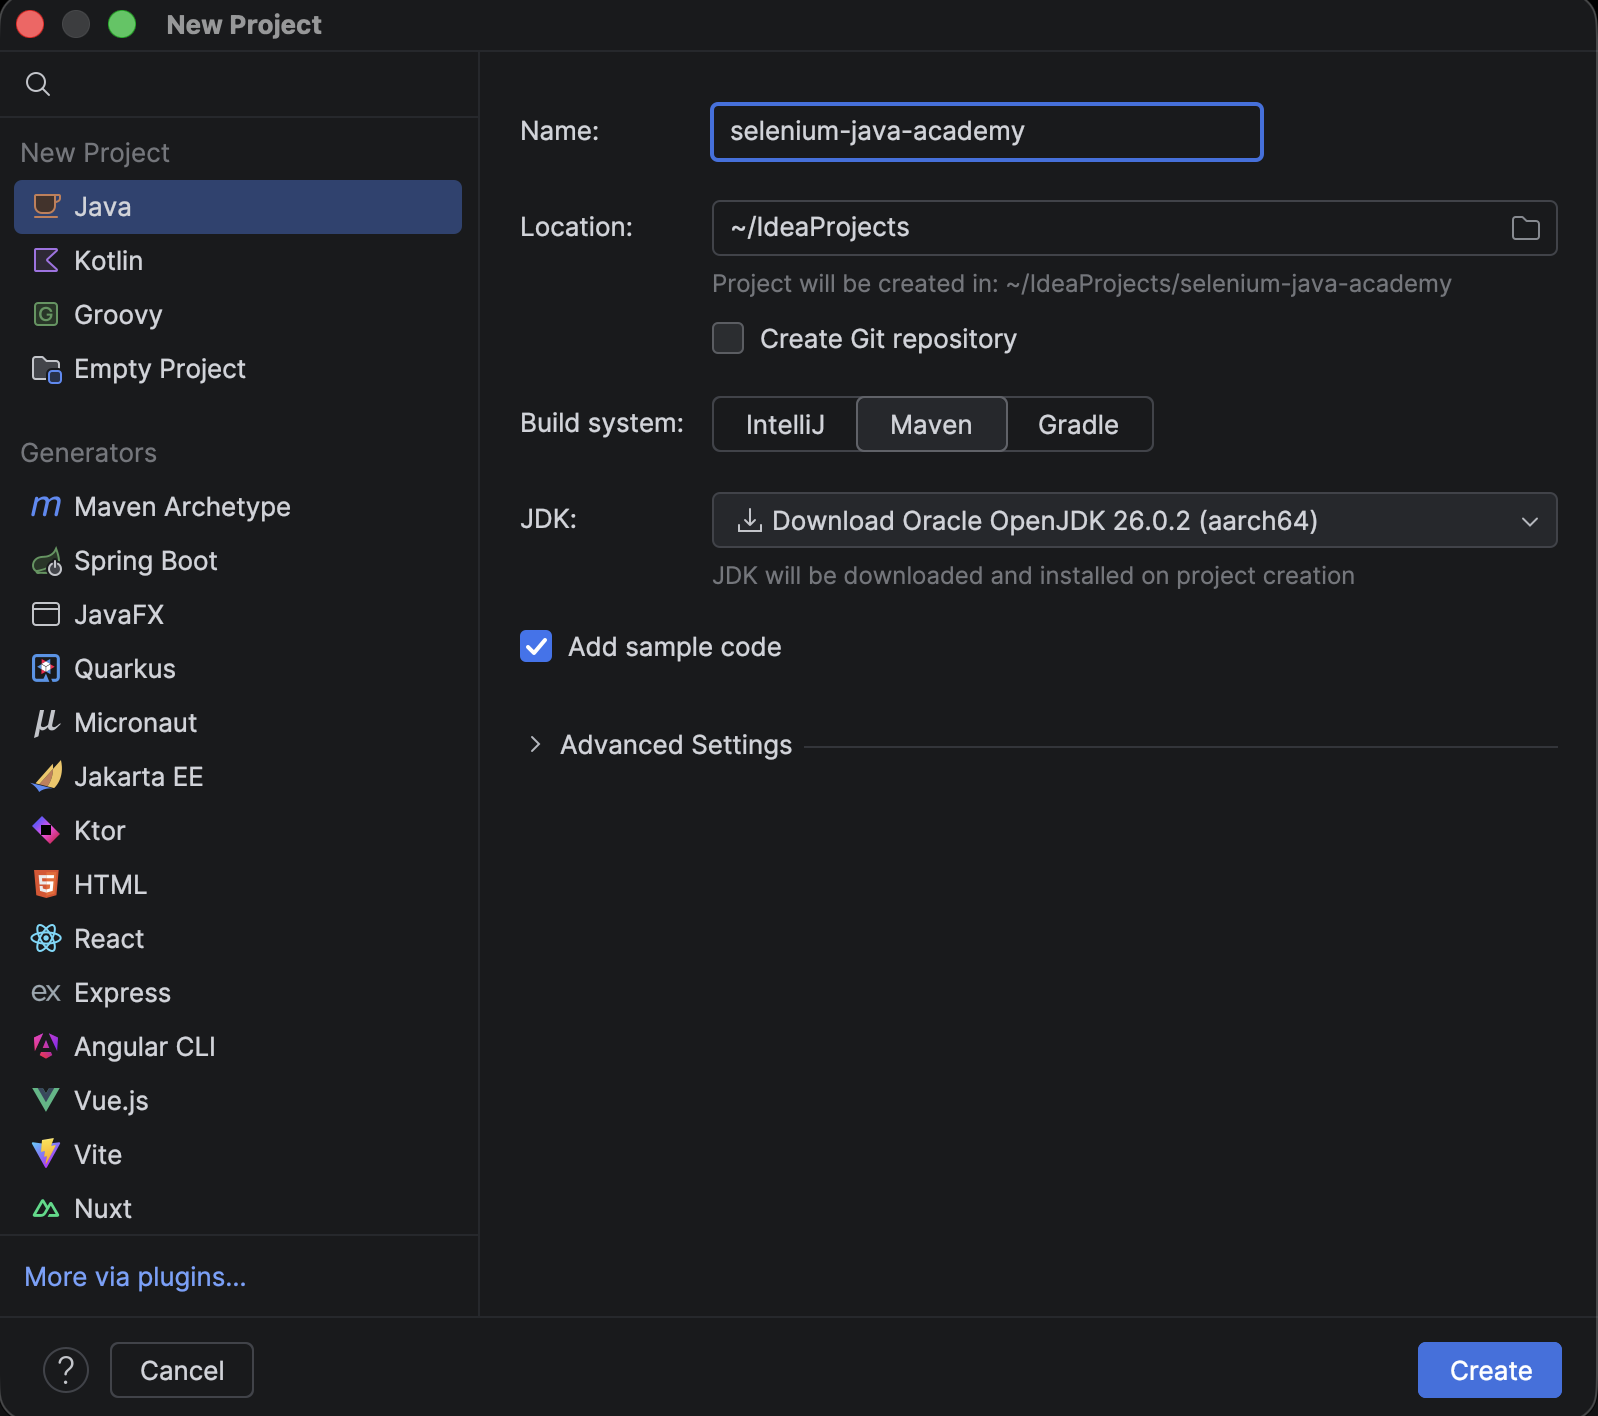The height and width of the screenshot is (1416, 1598).
Task: Select React generator label
Action: click(x=109, y=939)
